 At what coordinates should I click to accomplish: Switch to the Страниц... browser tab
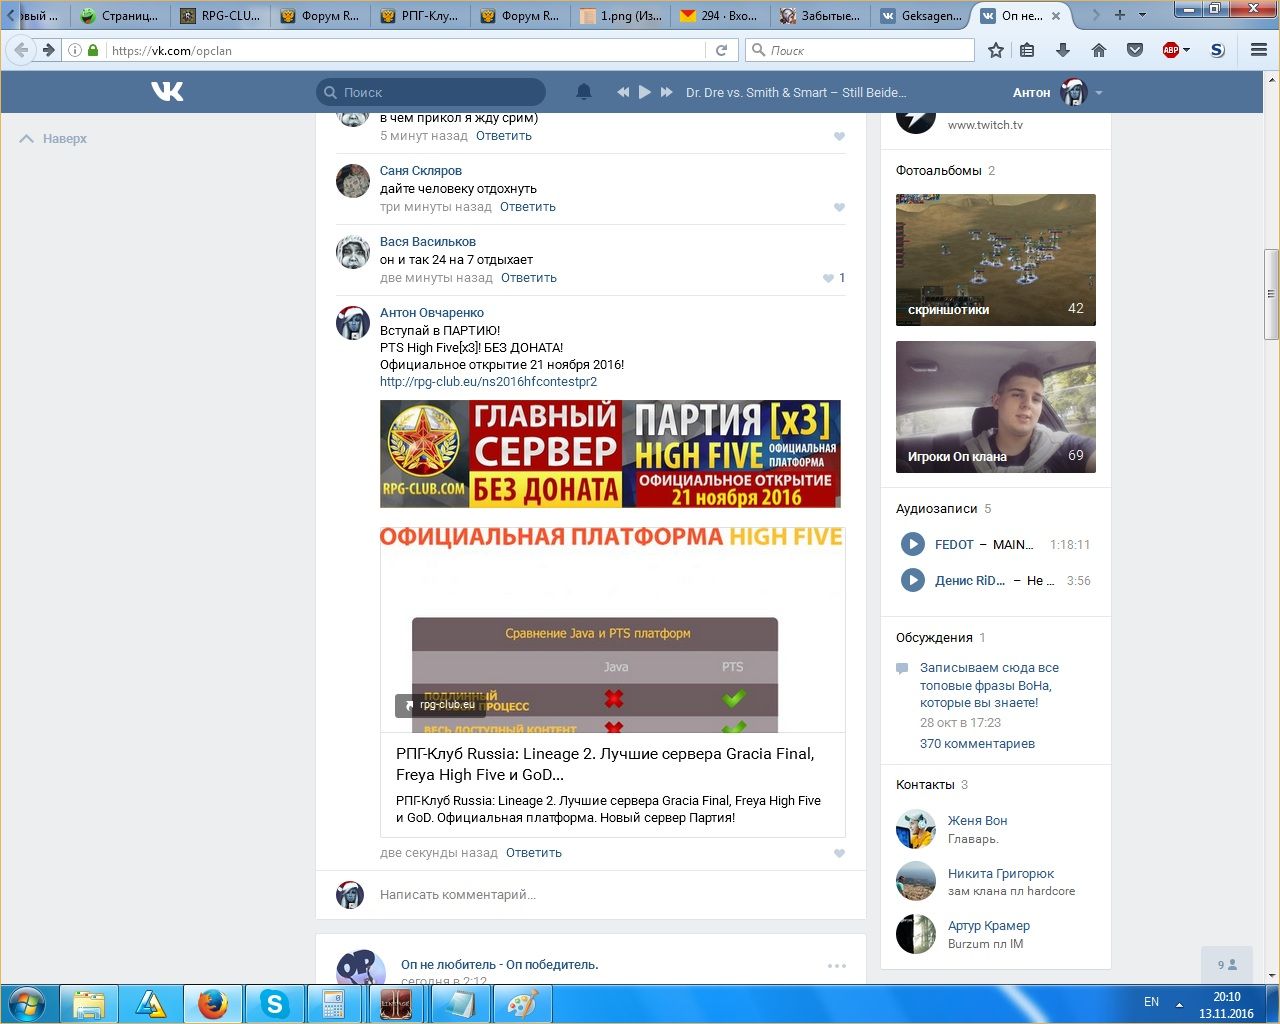120,15
